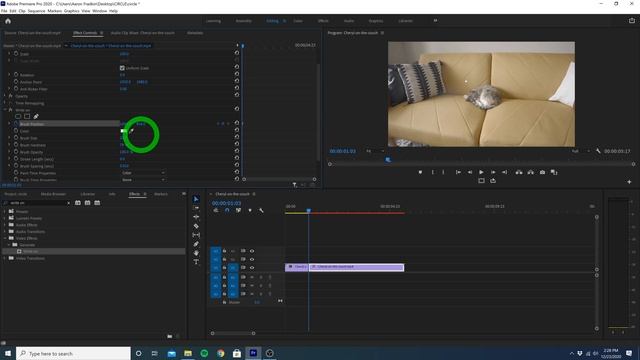Reset the Brush Position parameter
This screenshot has height=360, width=640.
pyautogui.click(x=237, y=123)
